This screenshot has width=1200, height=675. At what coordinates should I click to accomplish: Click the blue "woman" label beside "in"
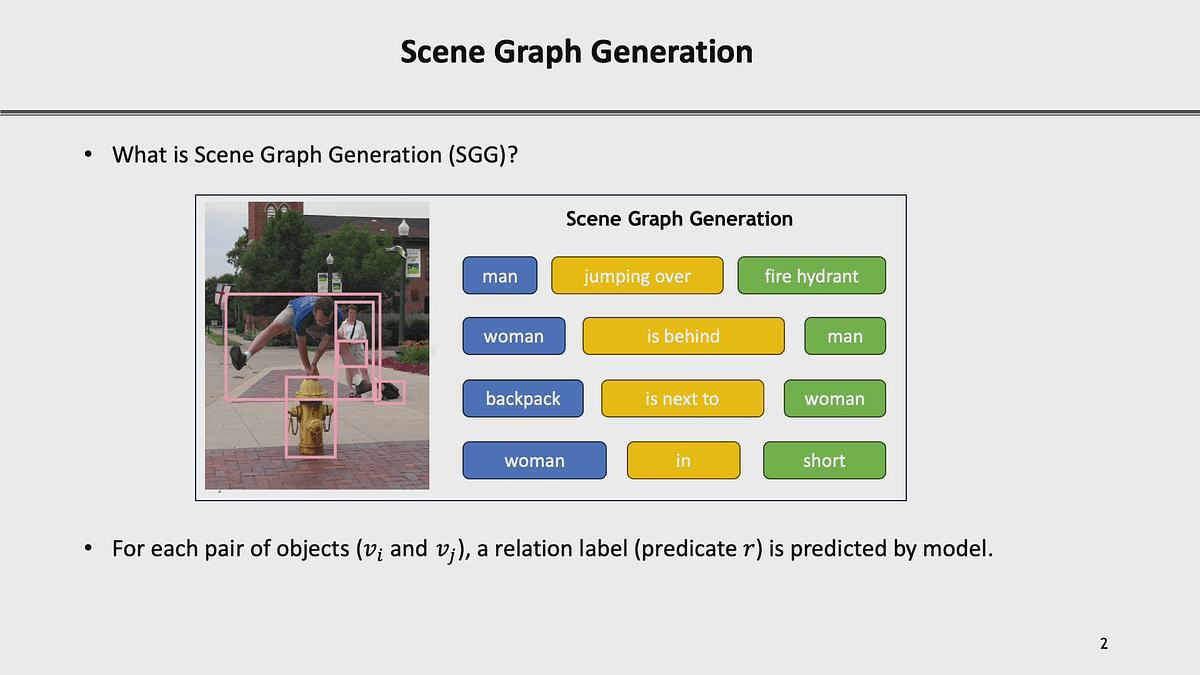(534, 460)
